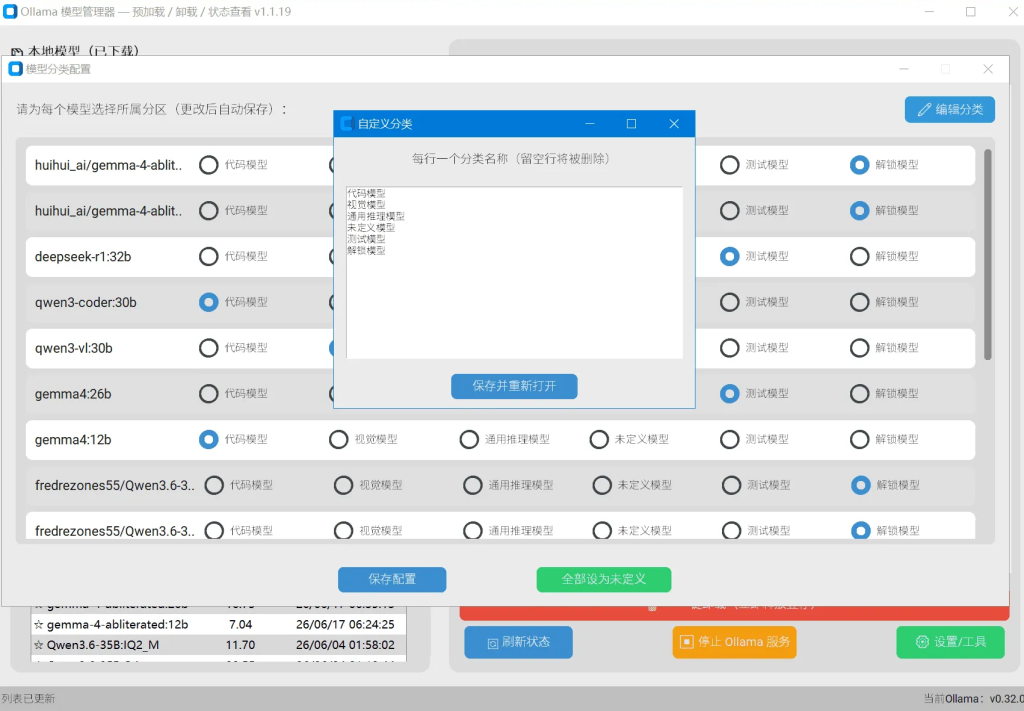Image resolution: width=1024 pixels, height=711 pixels.
Task: Open 设置/工具 in the main window
Action: [x=950, y=642]
